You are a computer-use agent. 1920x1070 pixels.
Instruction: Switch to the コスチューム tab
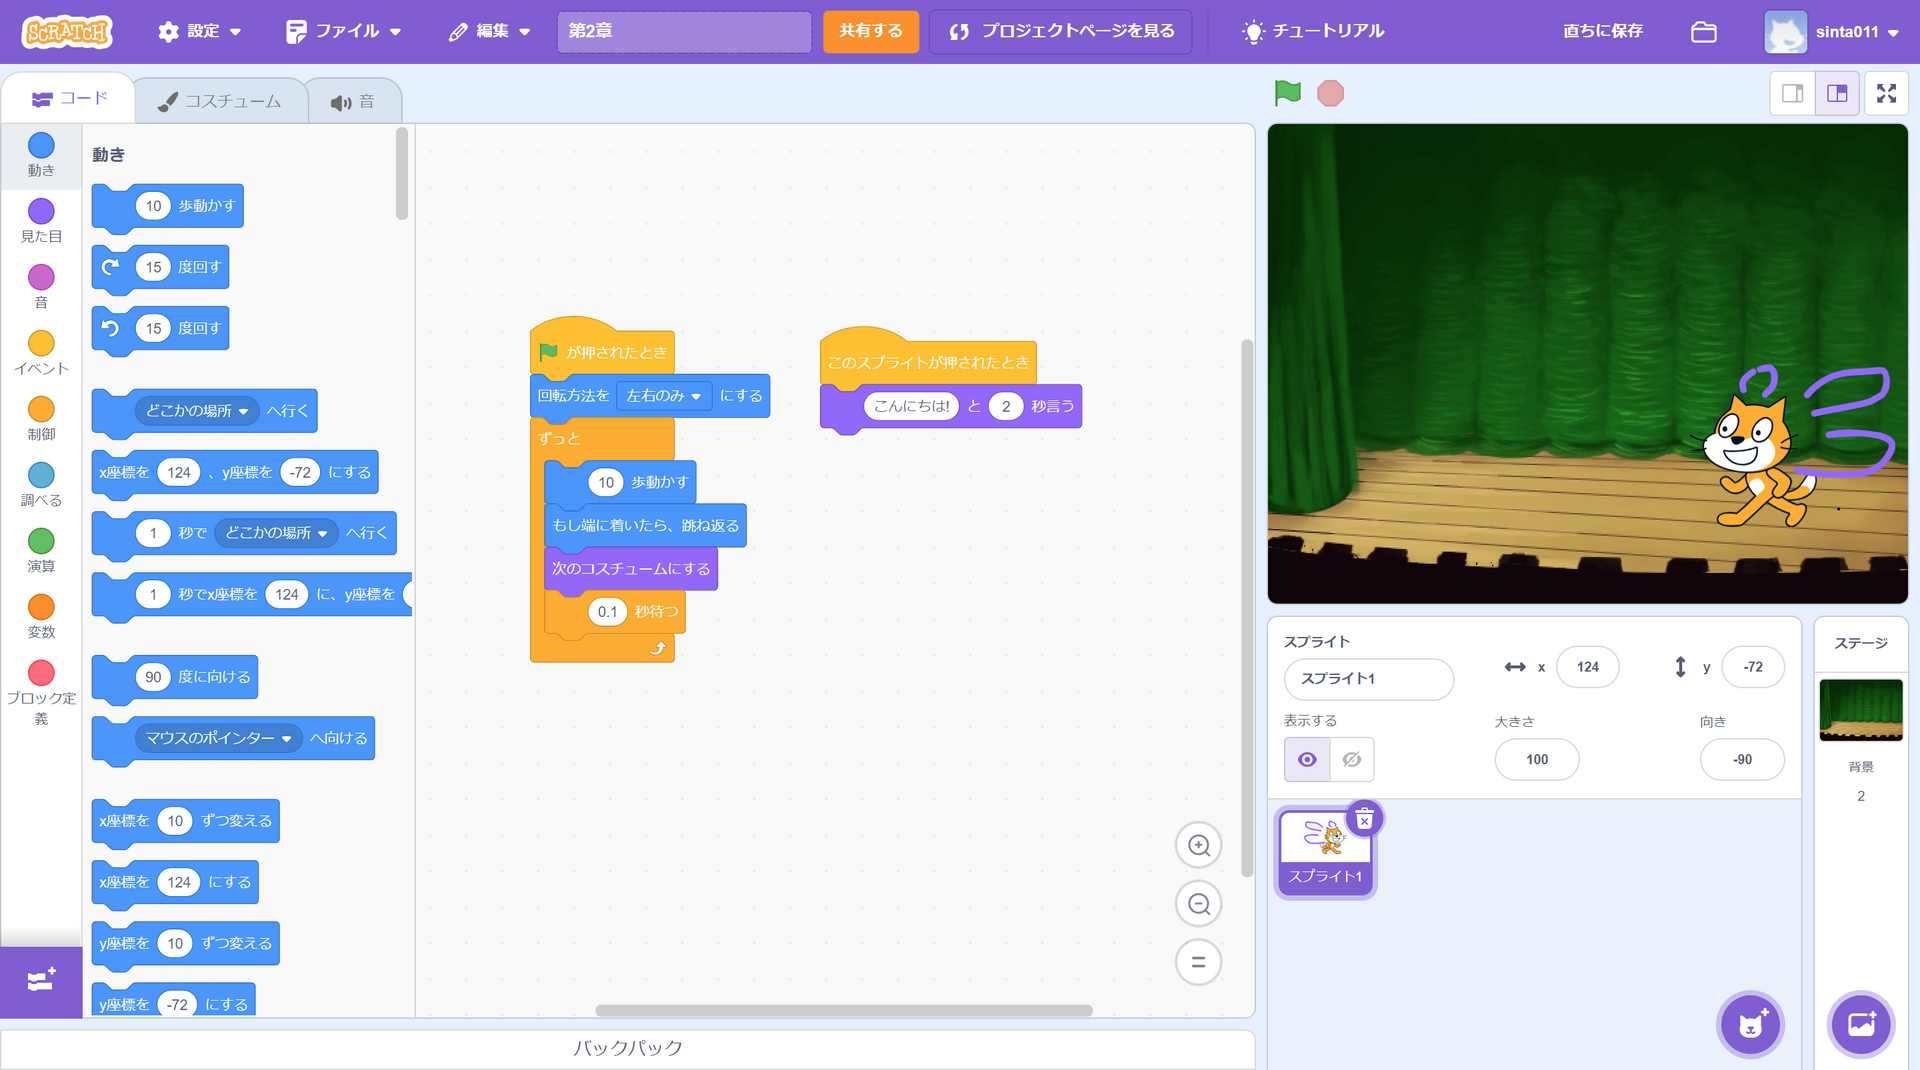click(220, 101)
